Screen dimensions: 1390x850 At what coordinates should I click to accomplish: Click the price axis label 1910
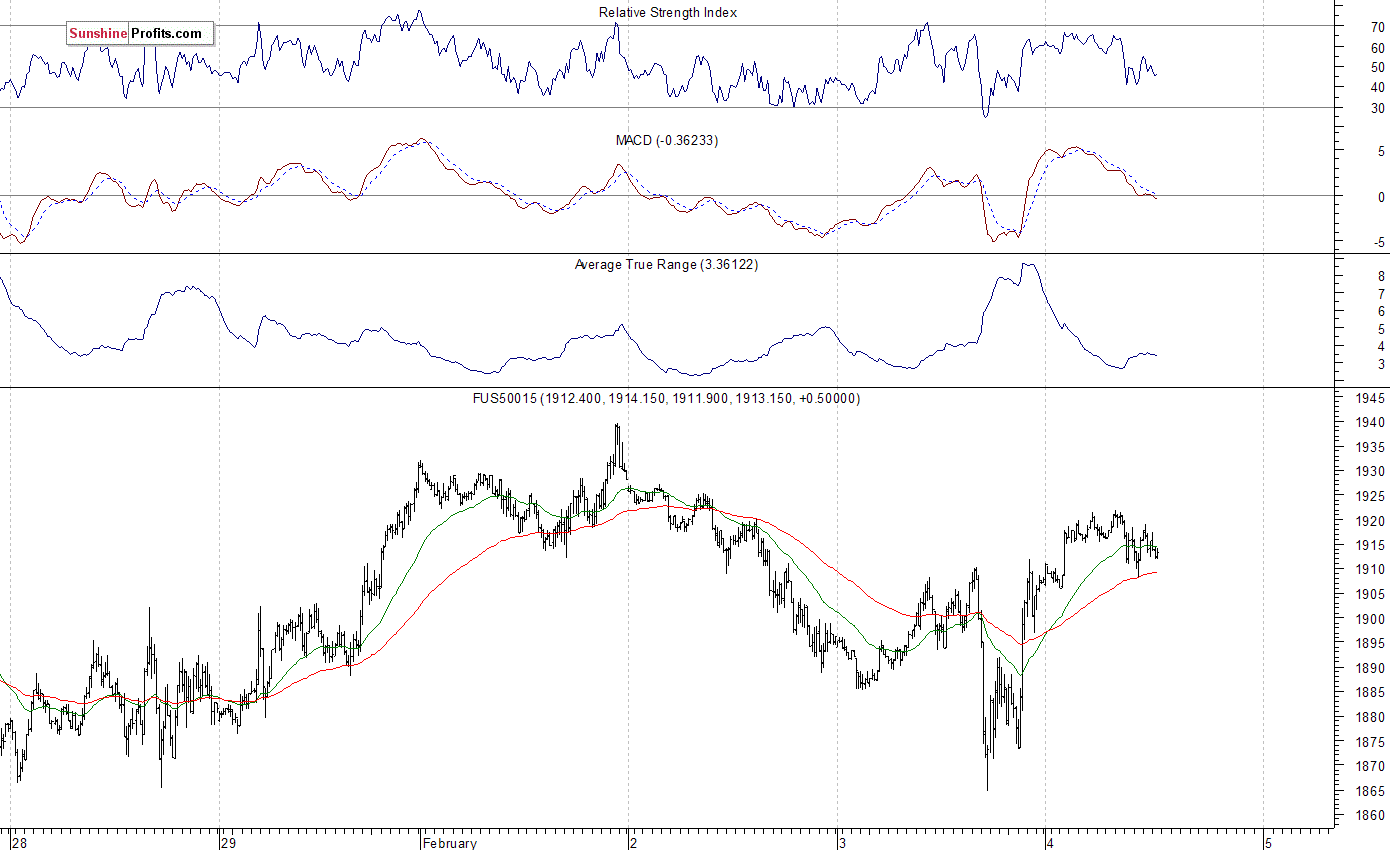[x=1370, y=570]
